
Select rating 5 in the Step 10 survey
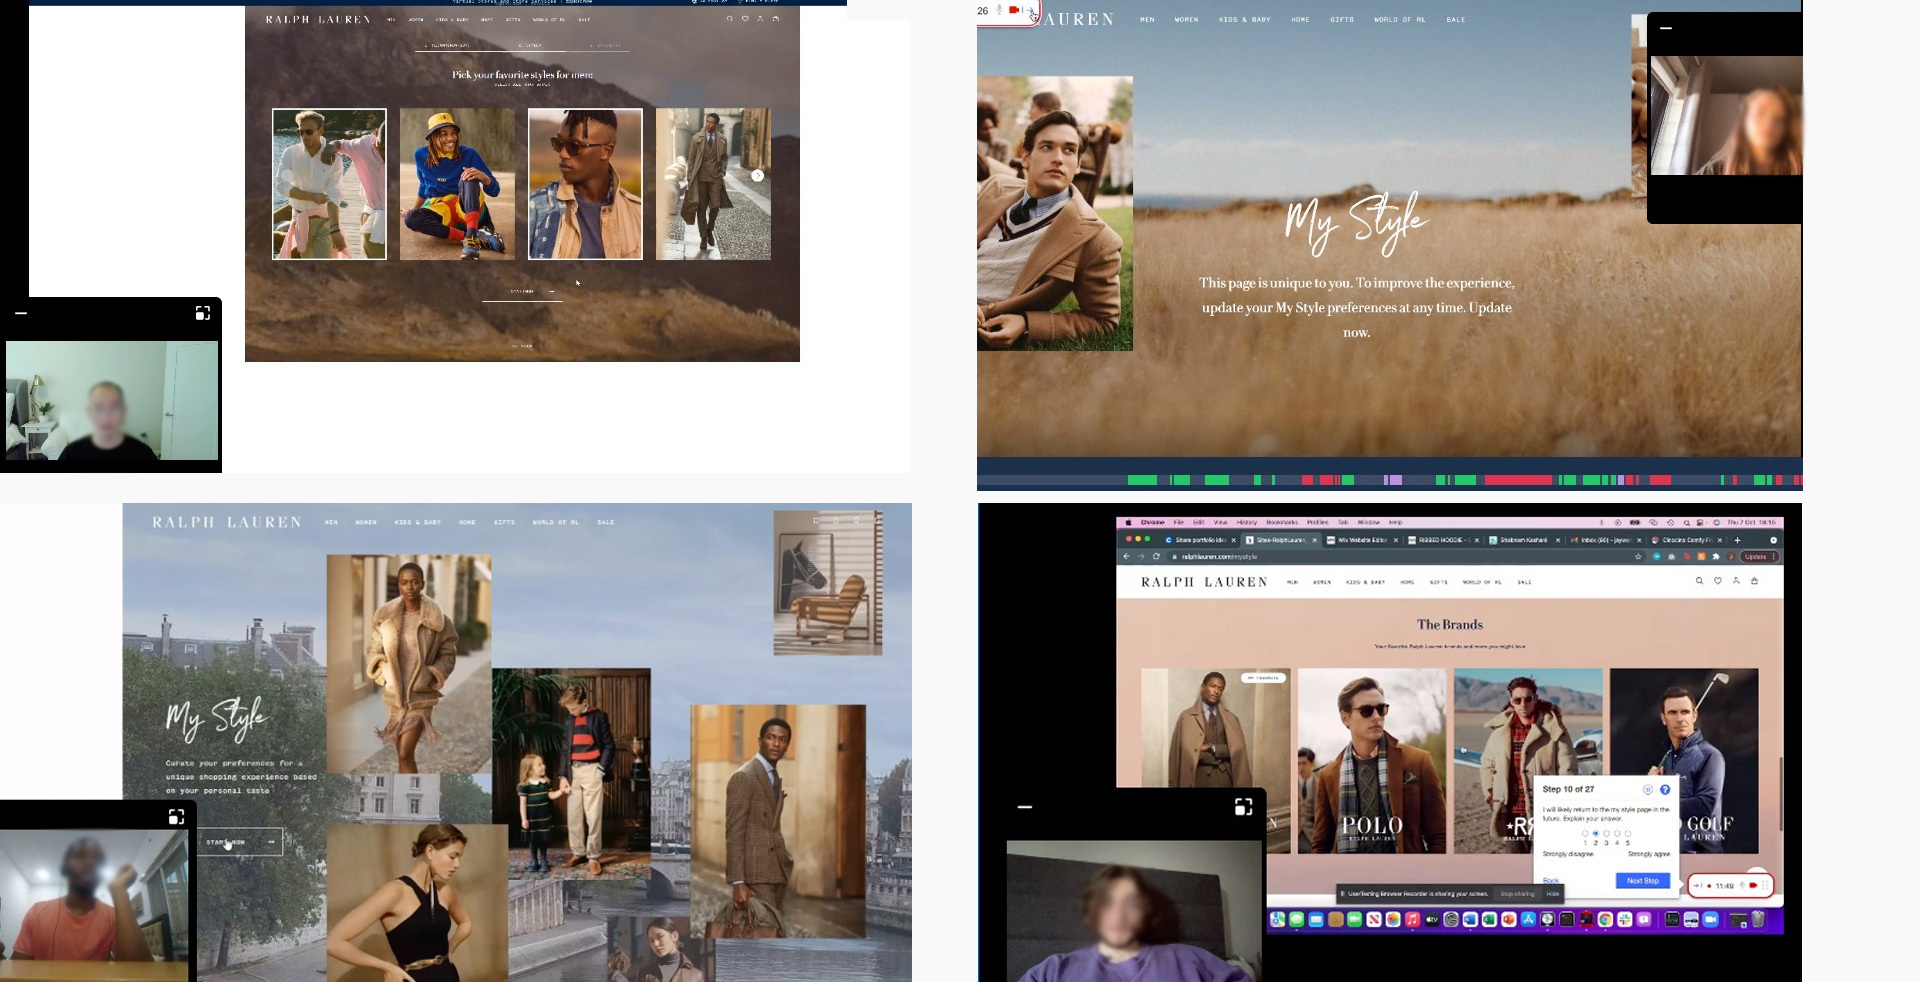pyautogui.click(x=1628, y=833)
